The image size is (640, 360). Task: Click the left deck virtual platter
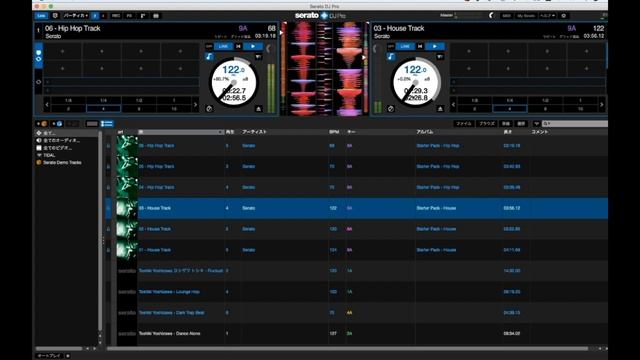[233, 83]
